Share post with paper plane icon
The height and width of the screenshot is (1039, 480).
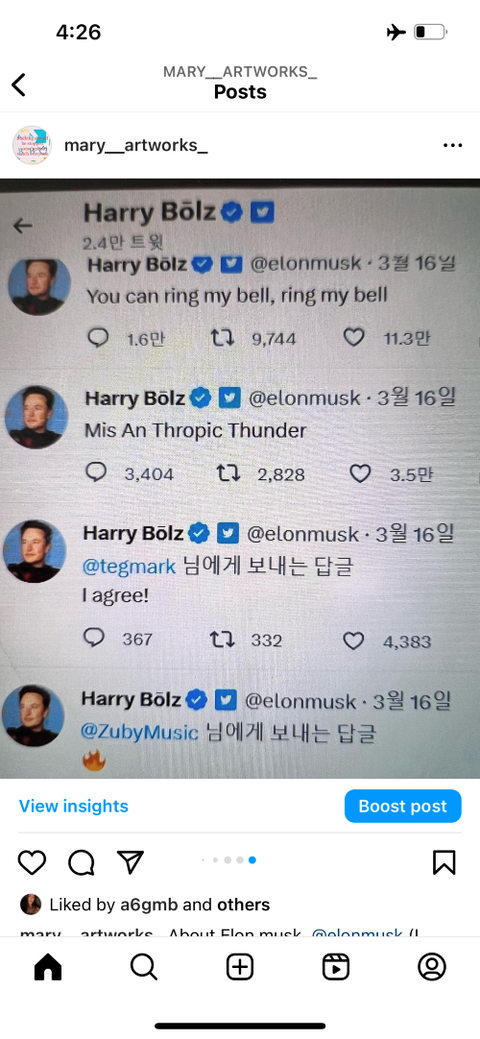coord(130,861)
